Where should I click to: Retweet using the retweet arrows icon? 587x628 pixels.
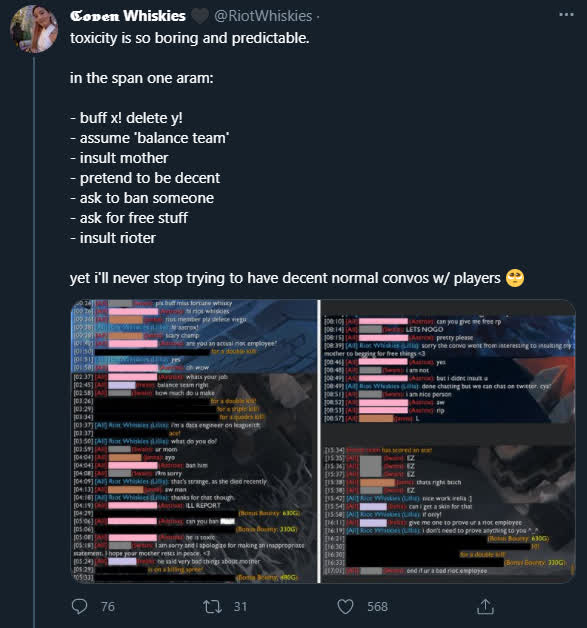click(x=212, y=606)
